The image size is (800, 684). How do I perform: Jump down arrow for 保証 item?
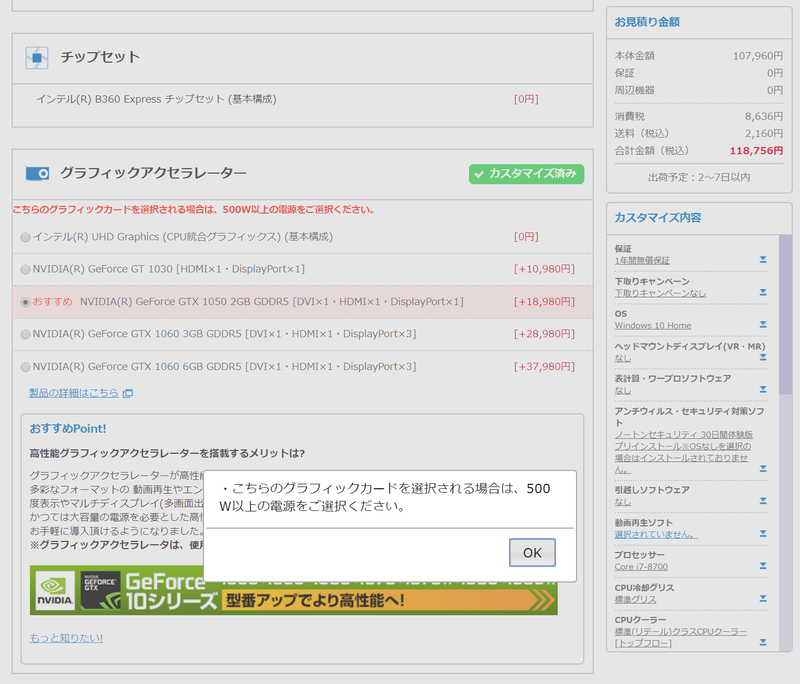coord(763,260)
